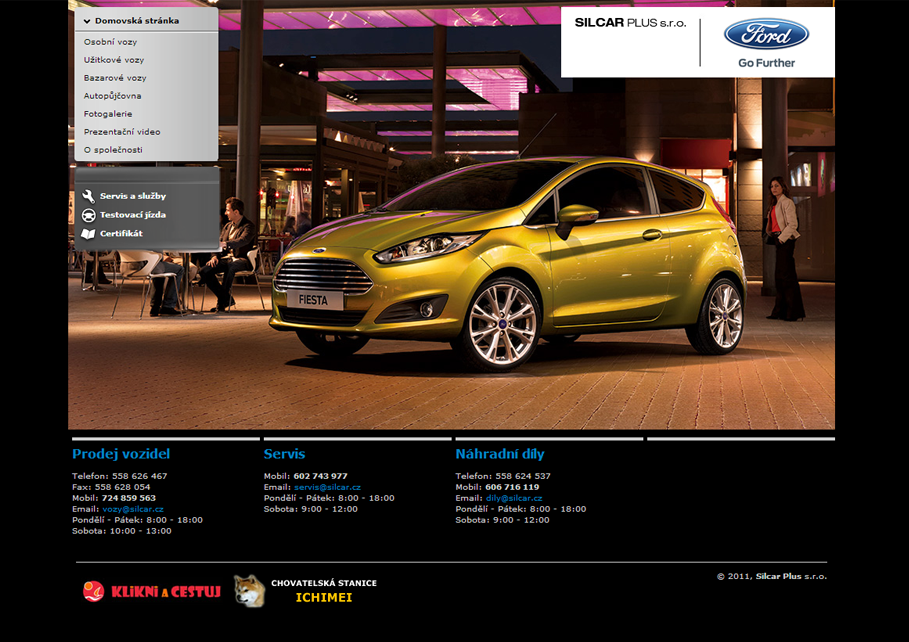Click the open book icon beside Certifikát
This screenshot has height=642, width=909.
(x=88, y=234)
